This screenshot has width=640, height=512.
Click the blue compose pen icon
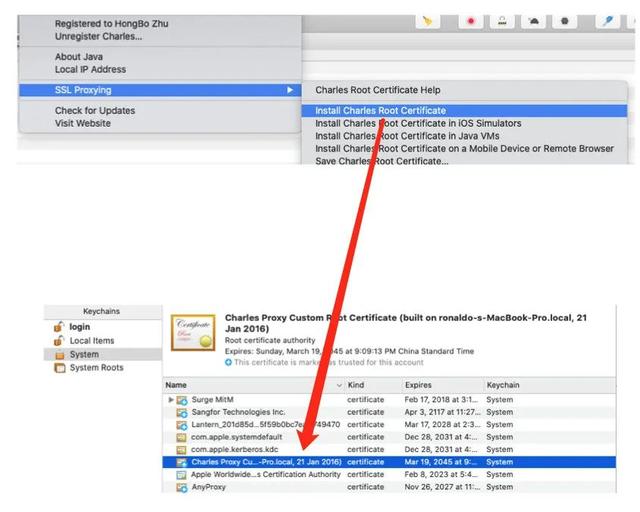coord(607,20)
